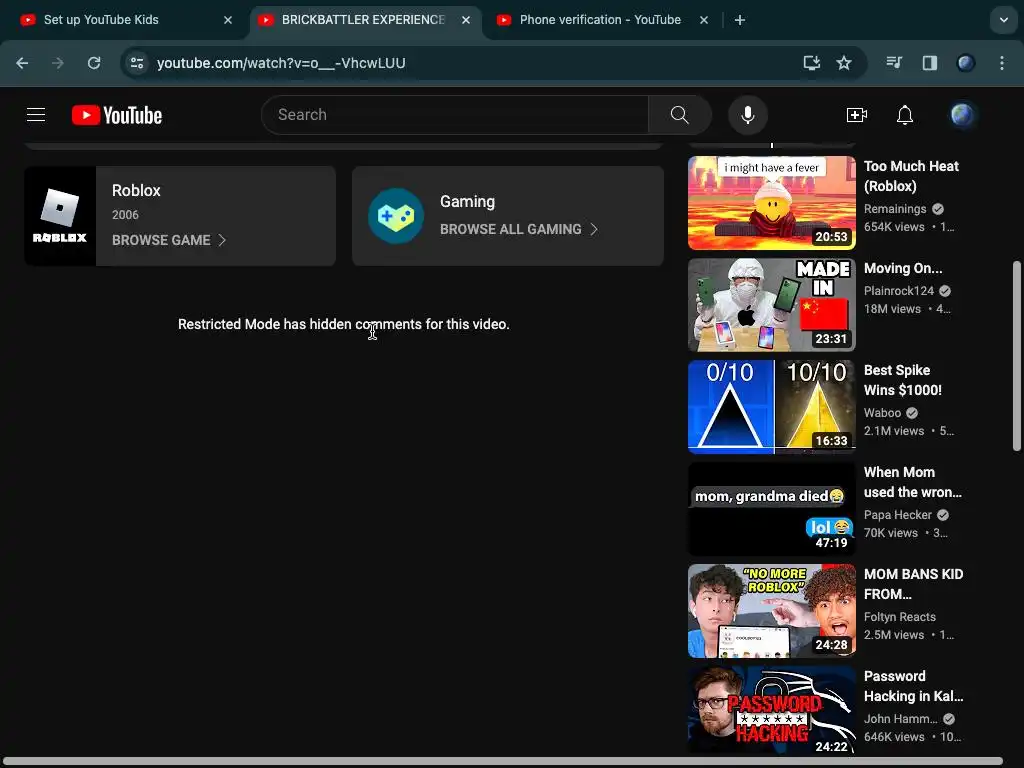This screenshot has height=768, width=1024.
Task: Click chevron next to BROWSE GAME
Action: 223,240
